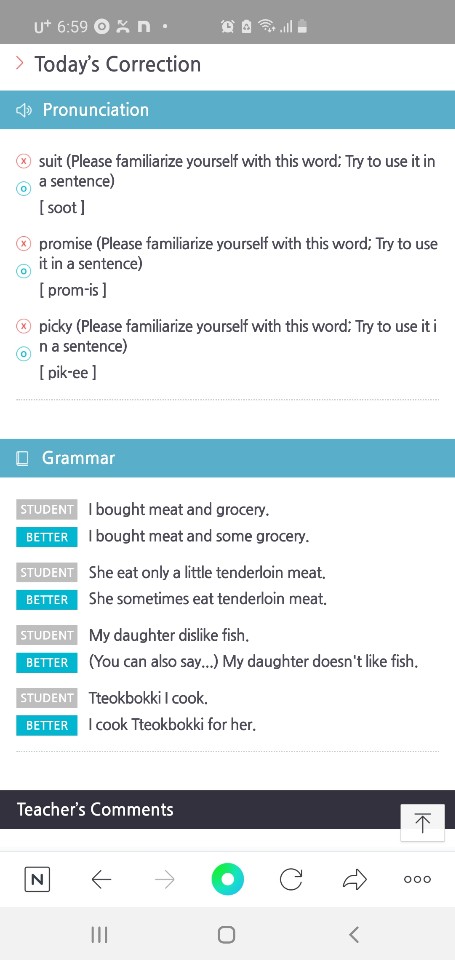Tap the Android recent apps button
The height and width of the screenshot is (960, 455).
point(99,934)
